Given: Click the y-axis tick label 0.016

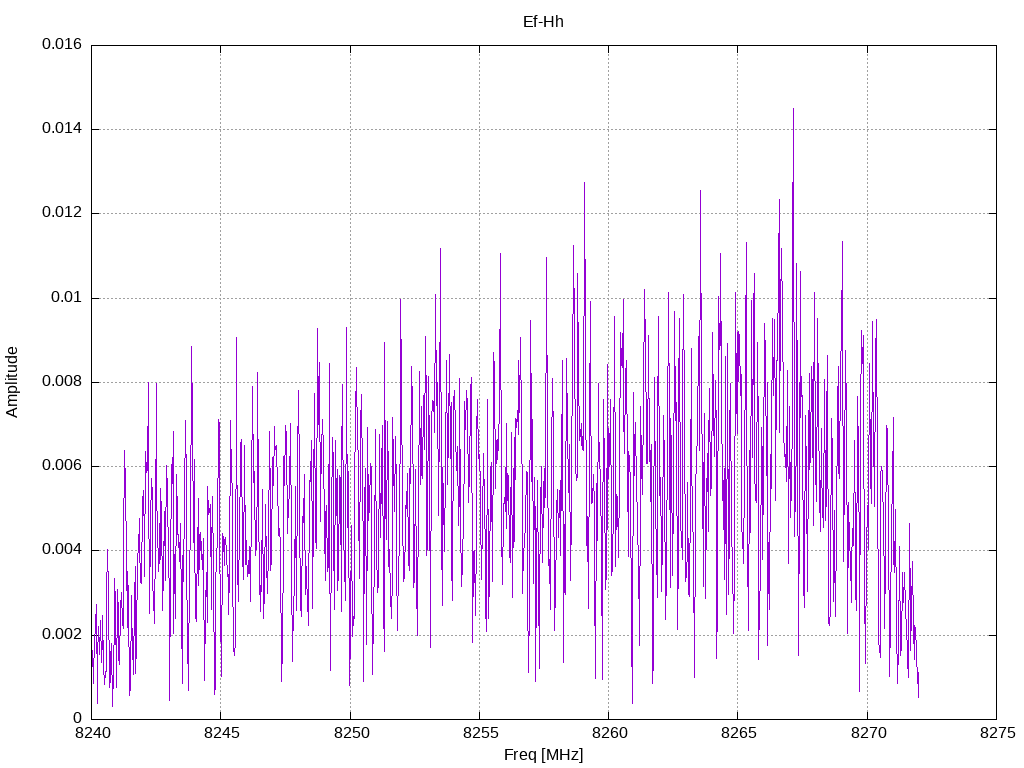Looking at the screenshot, I should coord(62,44).
